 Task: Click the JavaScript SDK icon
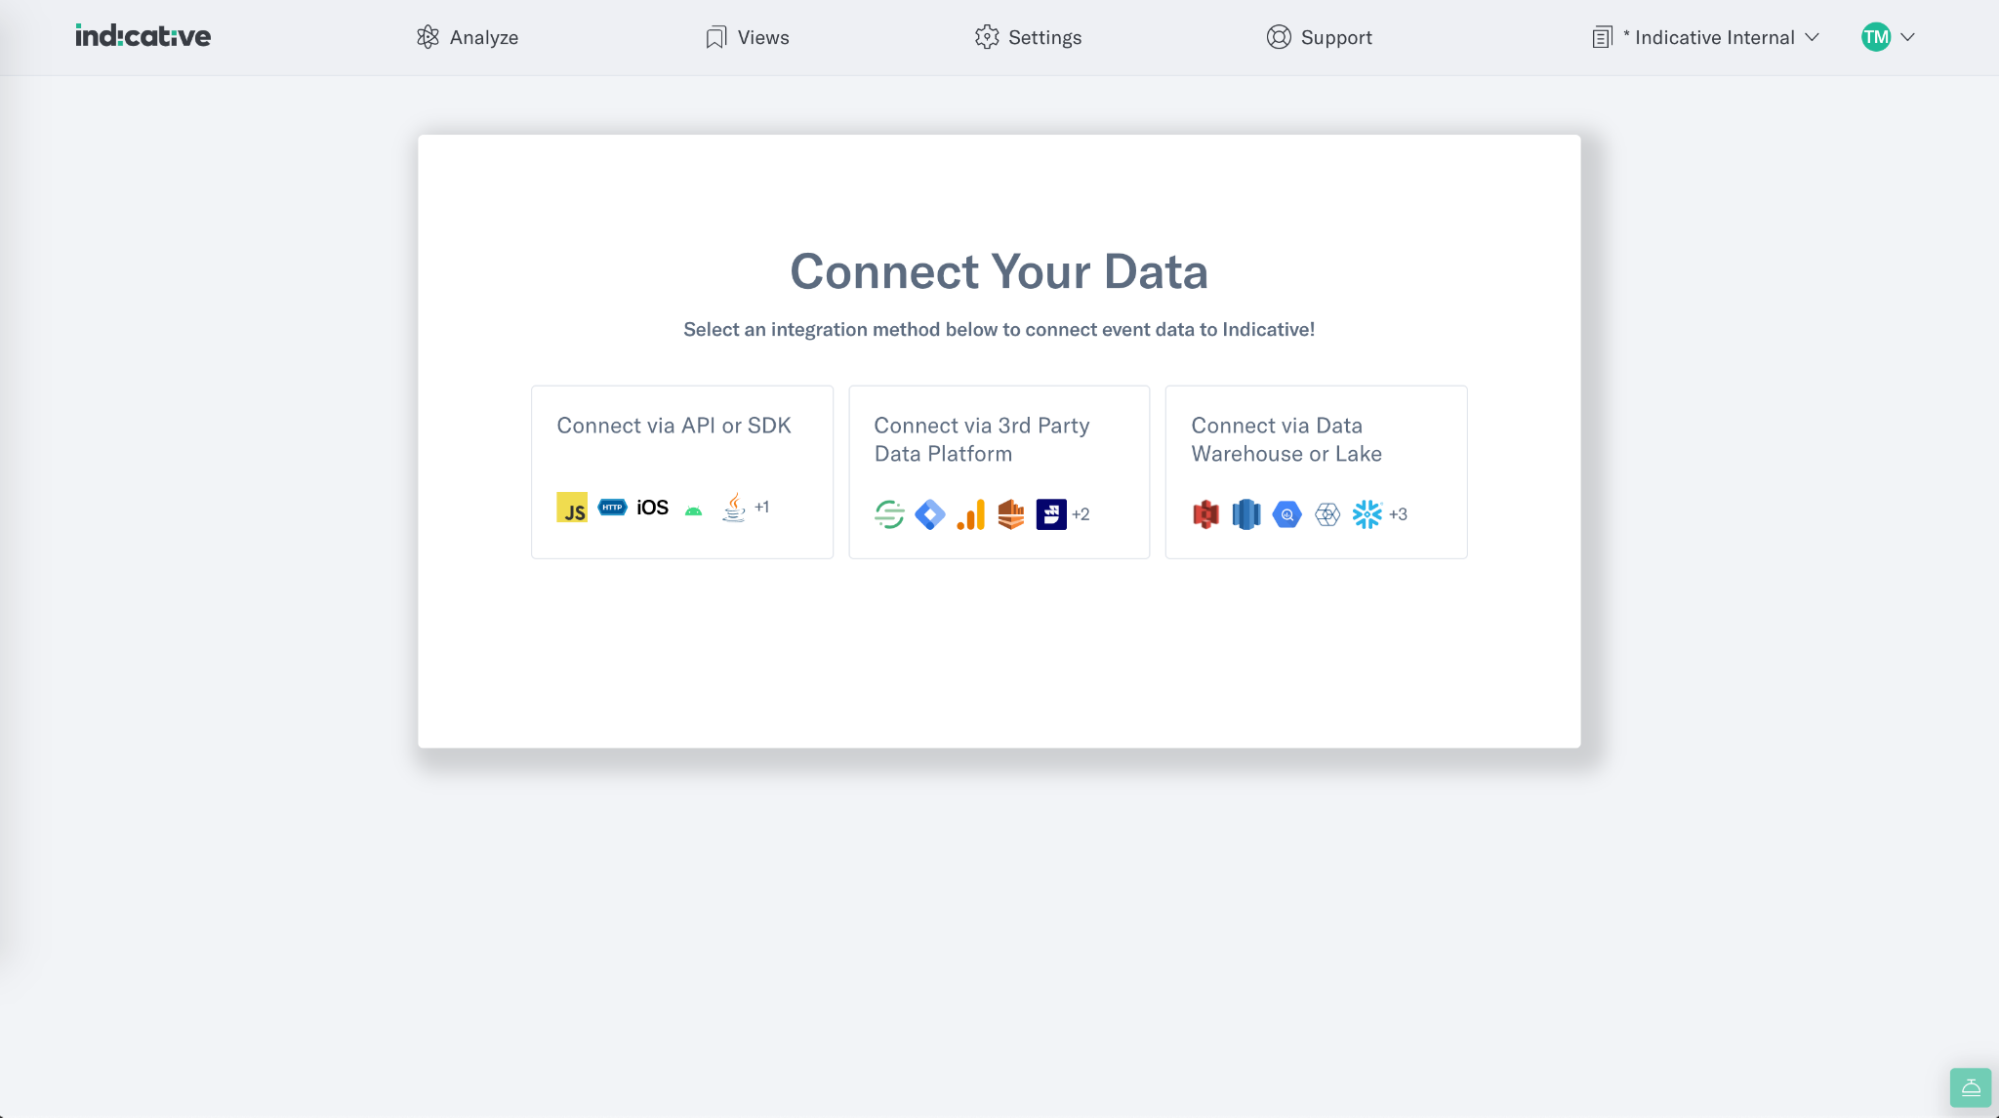[x=571, y=508]
